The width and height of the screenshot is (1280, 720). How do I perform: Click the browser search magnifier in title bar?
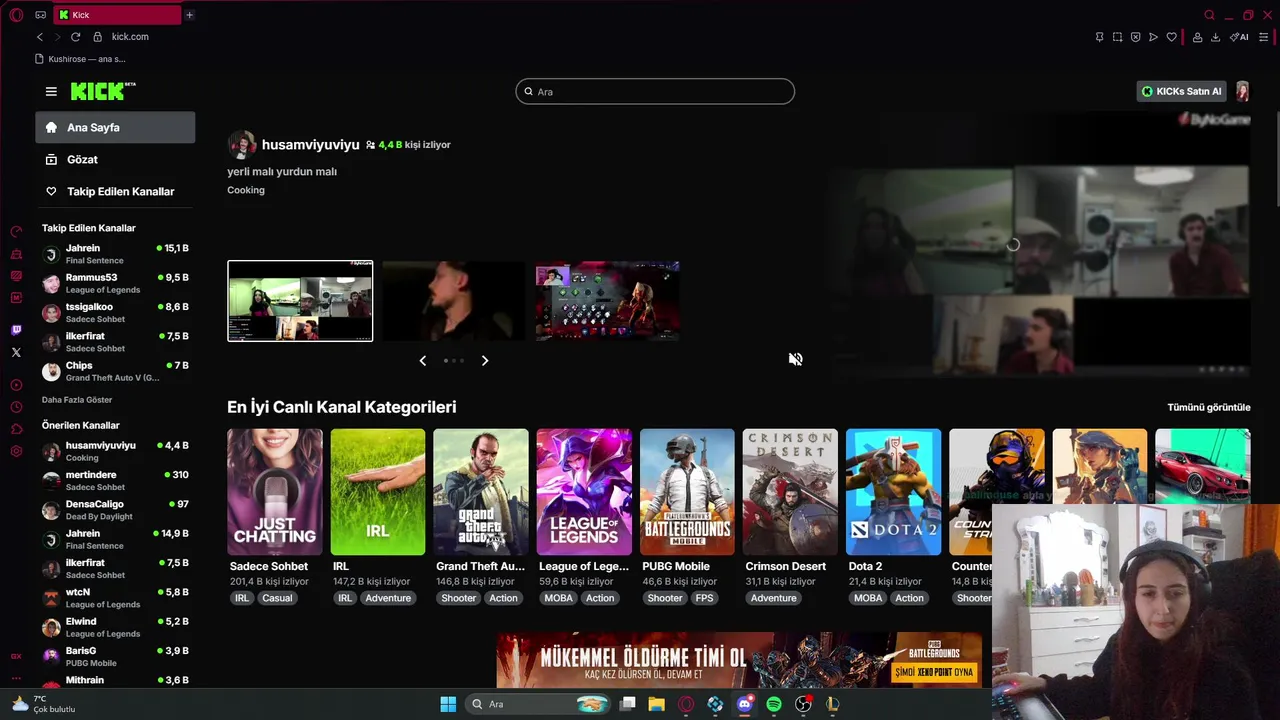coord(1209,15)
